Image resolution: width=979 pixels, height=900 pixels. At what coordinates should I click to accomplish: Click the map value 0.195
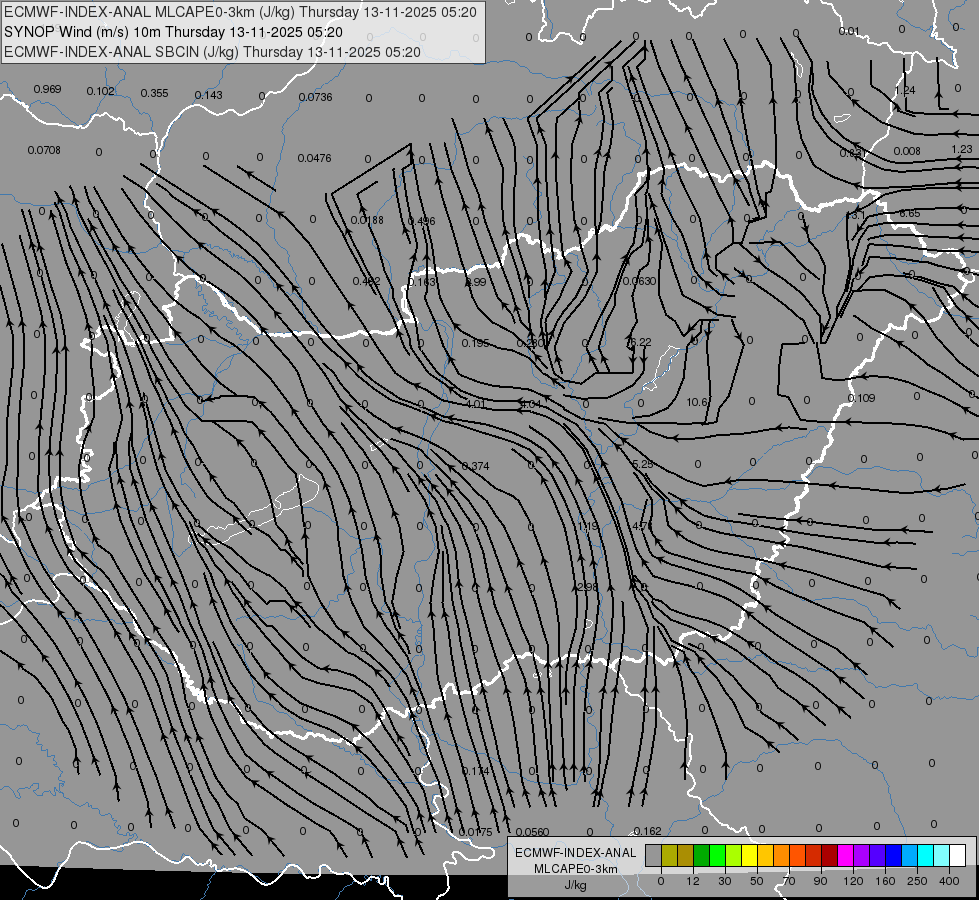pyautogui.click(x=476, y=343)
